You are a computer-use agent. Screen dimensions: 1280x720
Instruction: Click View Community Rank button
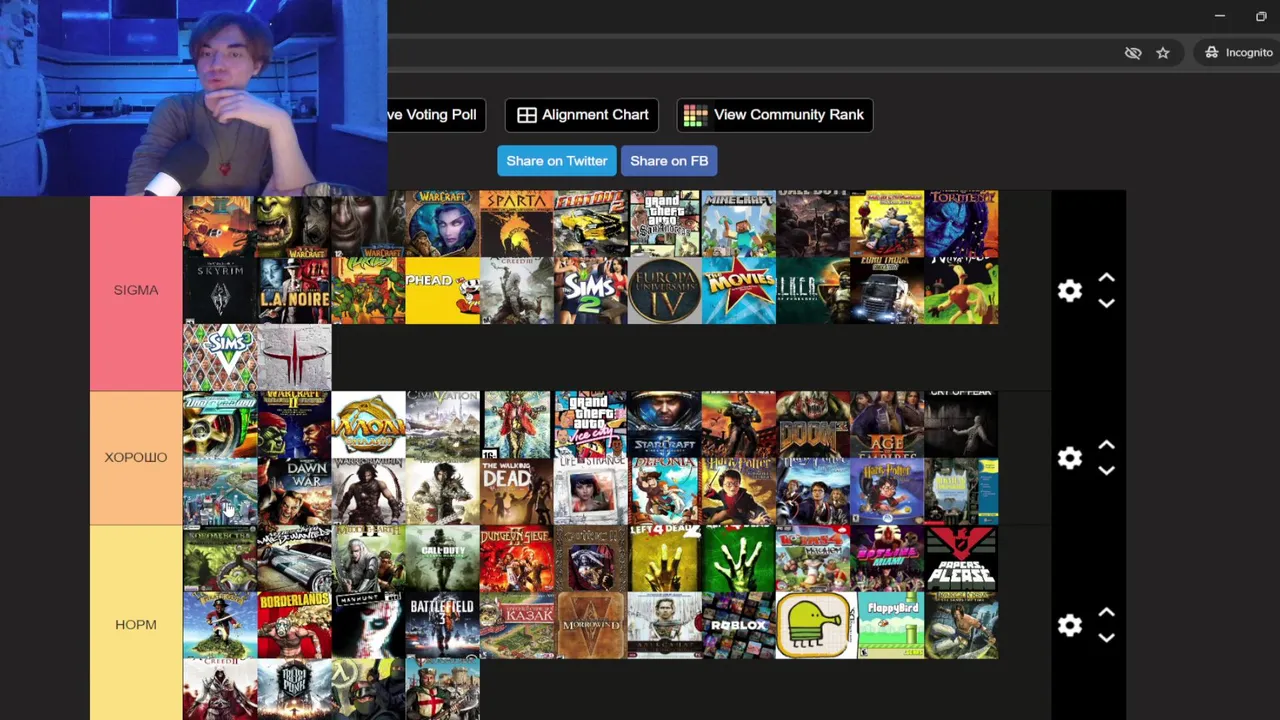click(x=774, y=115)
